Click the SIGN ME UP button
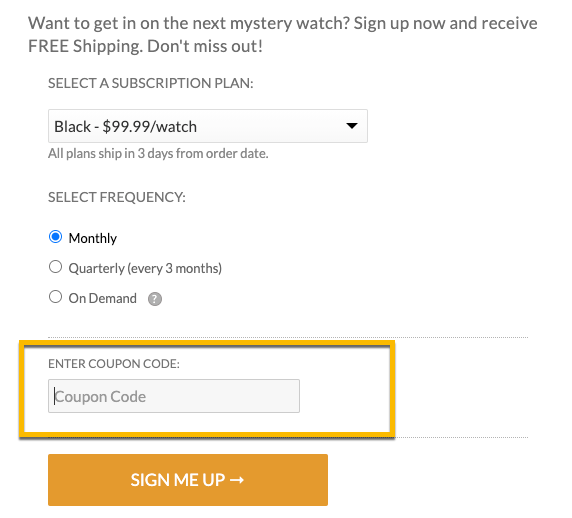Viewport: 572px width, 518px height. 188,480
